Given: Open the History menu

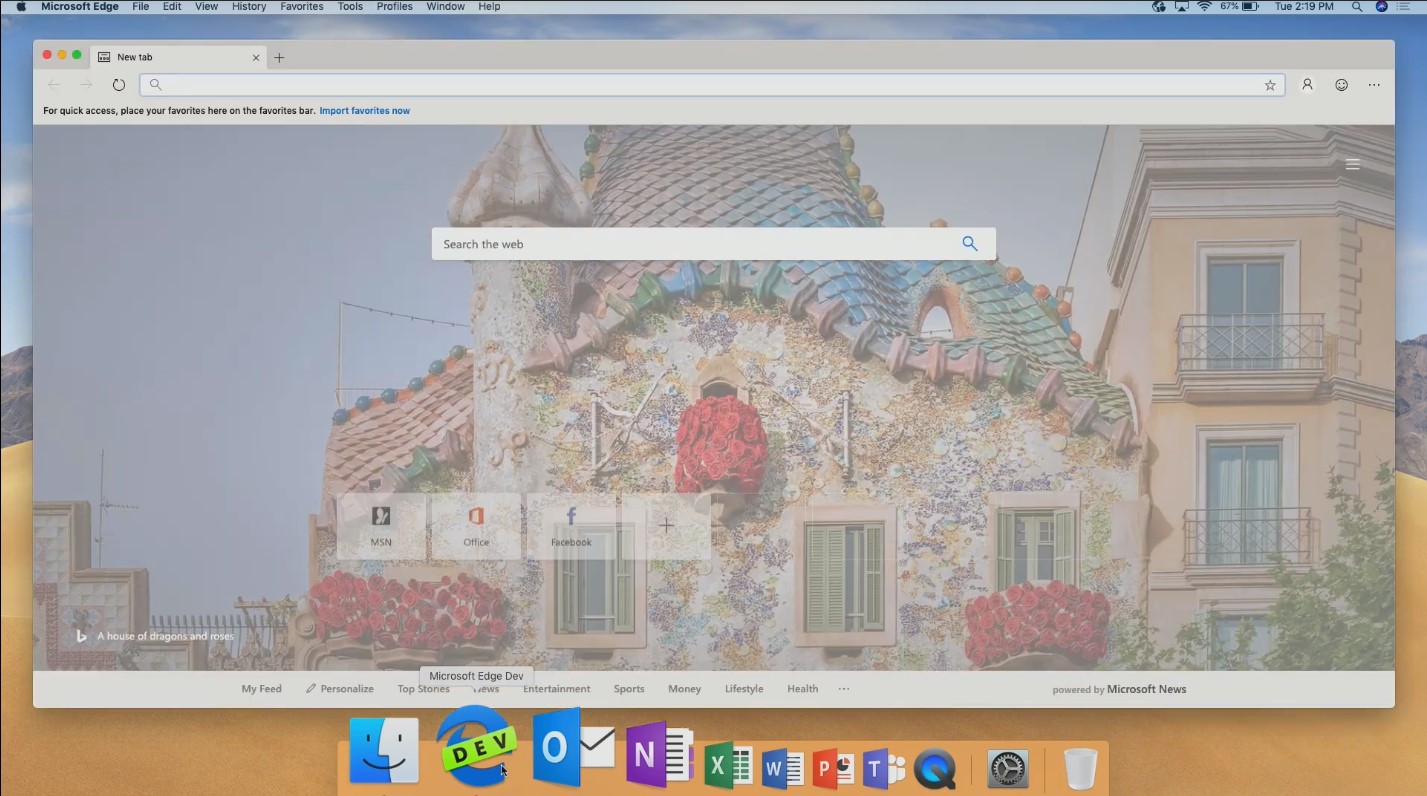Looking at the screenshot, I should pos(249,6).
